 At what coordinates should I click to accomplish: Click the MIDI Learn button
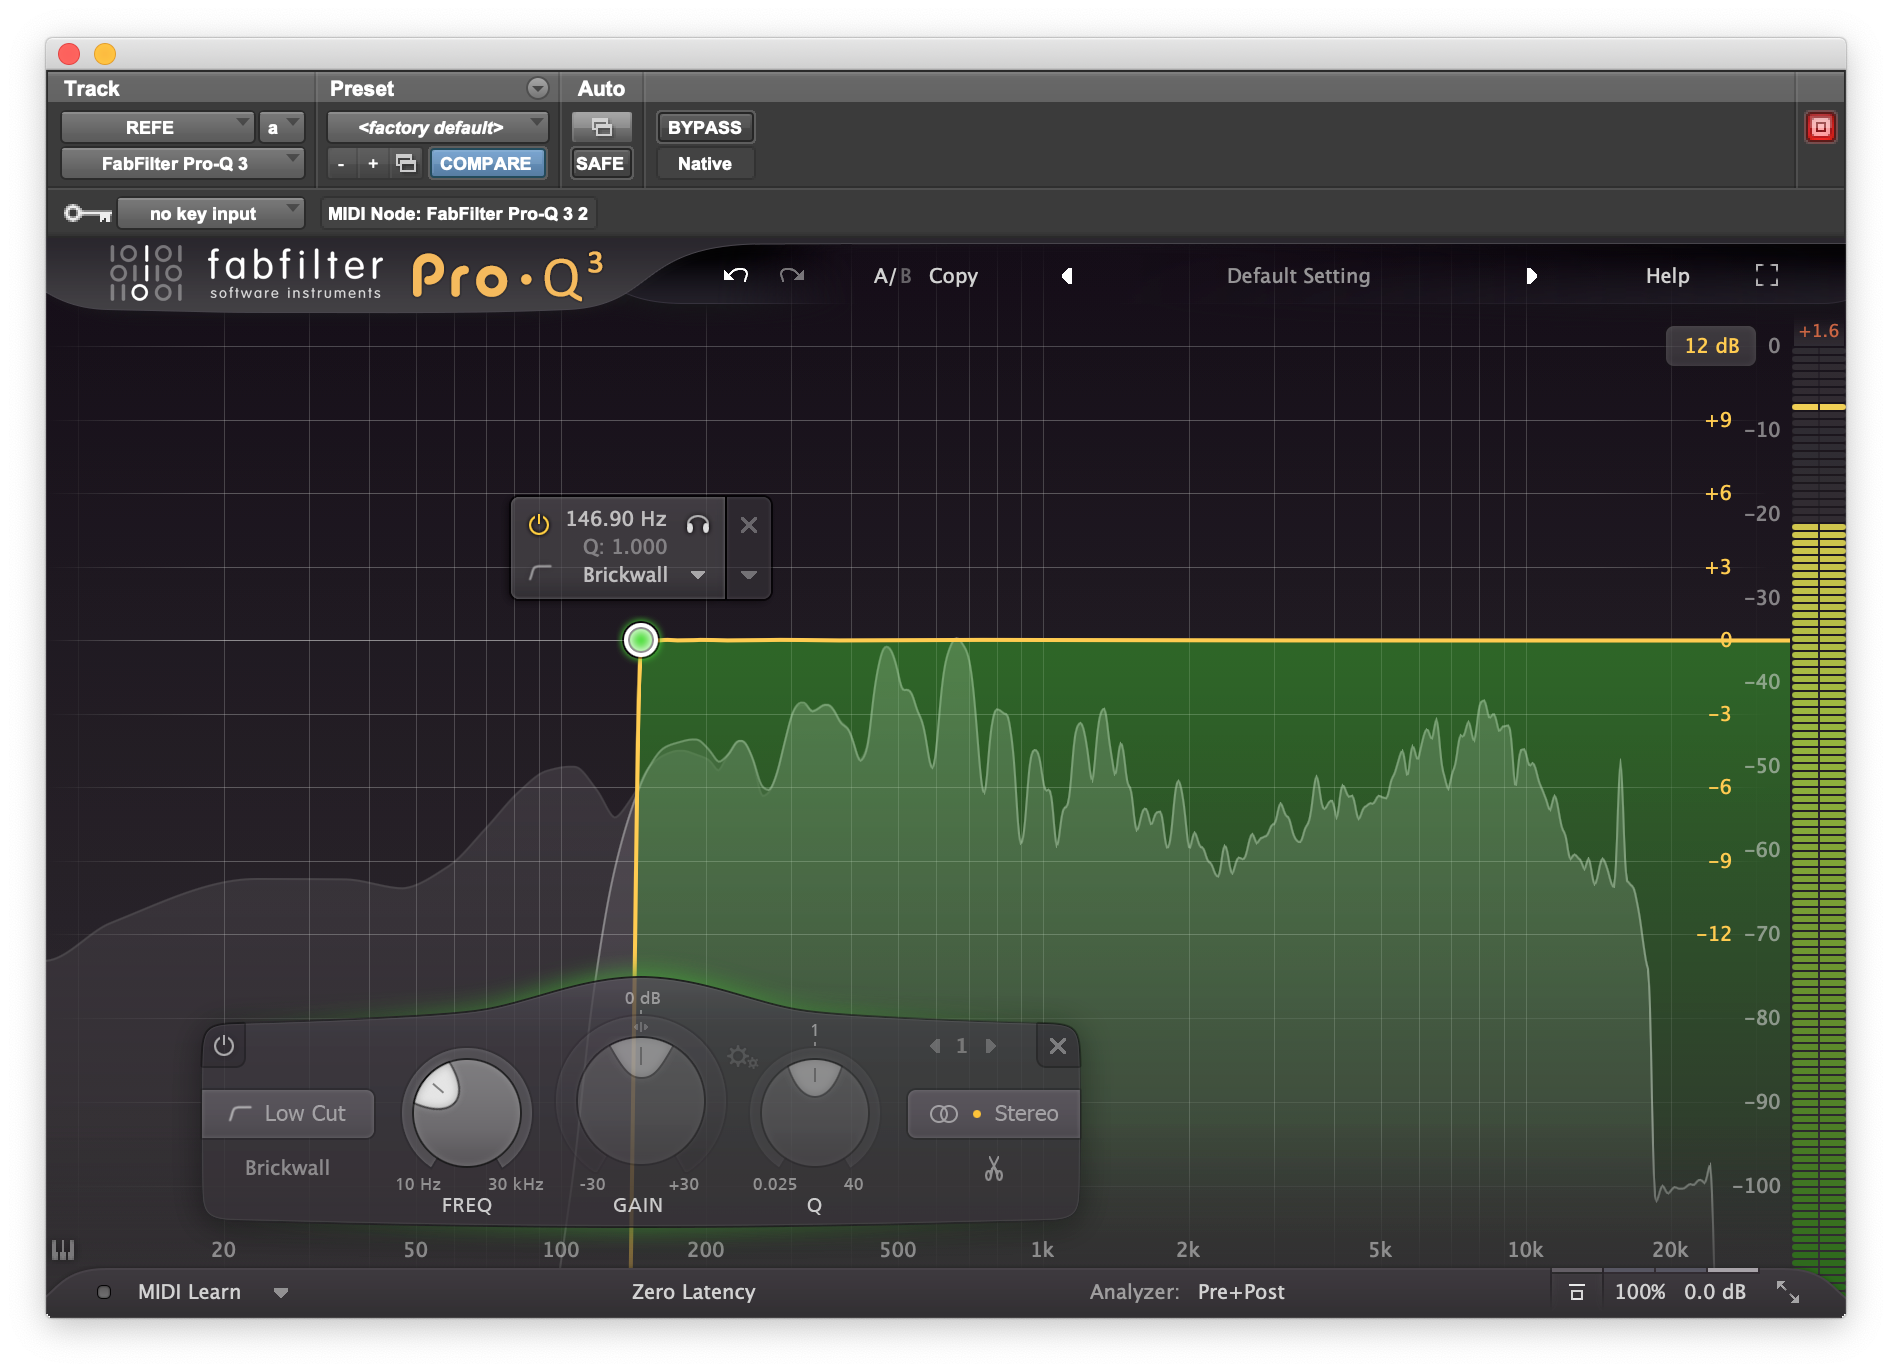[189, 1292]
